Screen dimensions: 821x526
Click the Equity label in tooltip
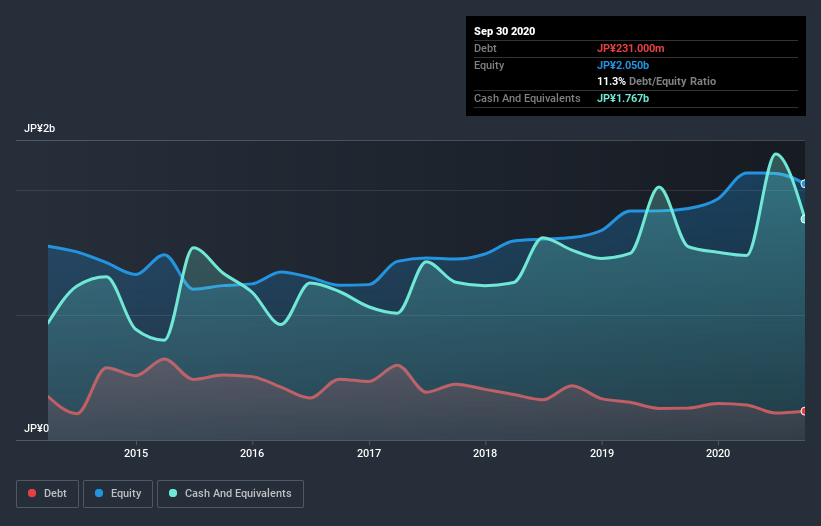point(489,65)
